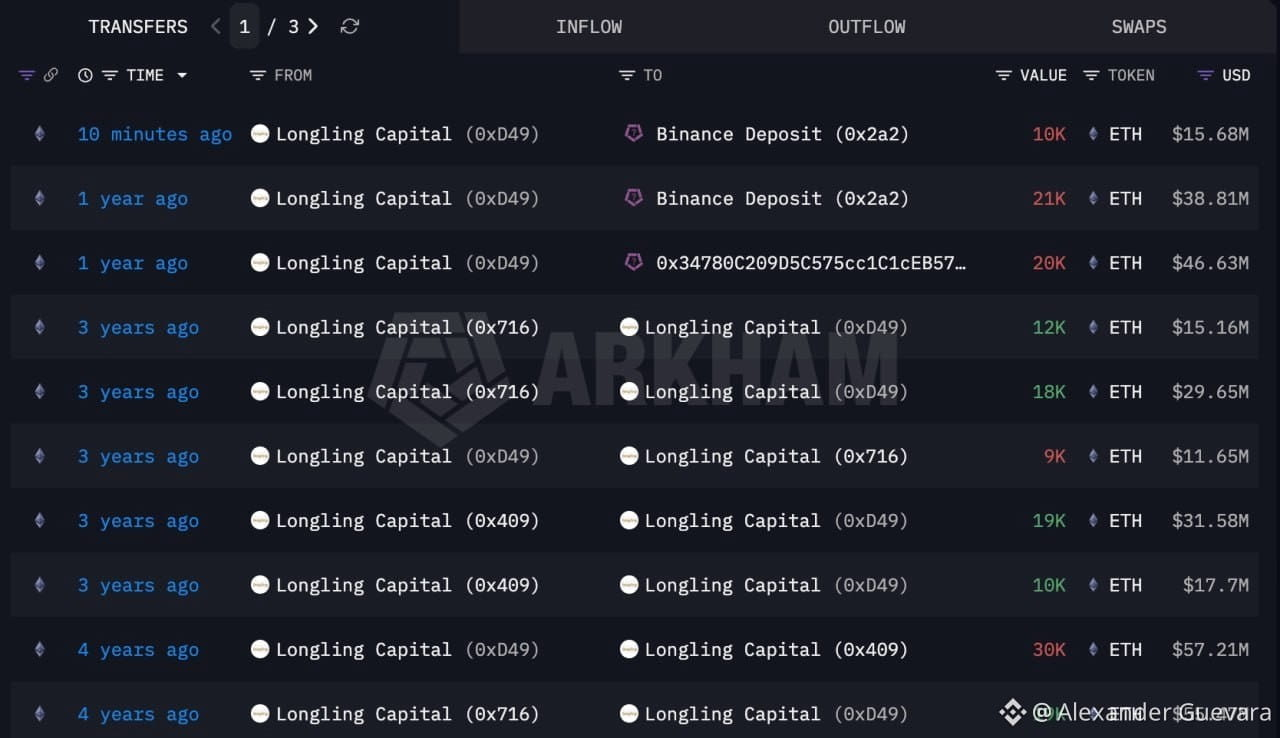This screenshot has width=1280, height=738.
Task: Click the Binance deposit icon on the $38.81M row
Action: [x=633, y=198]
